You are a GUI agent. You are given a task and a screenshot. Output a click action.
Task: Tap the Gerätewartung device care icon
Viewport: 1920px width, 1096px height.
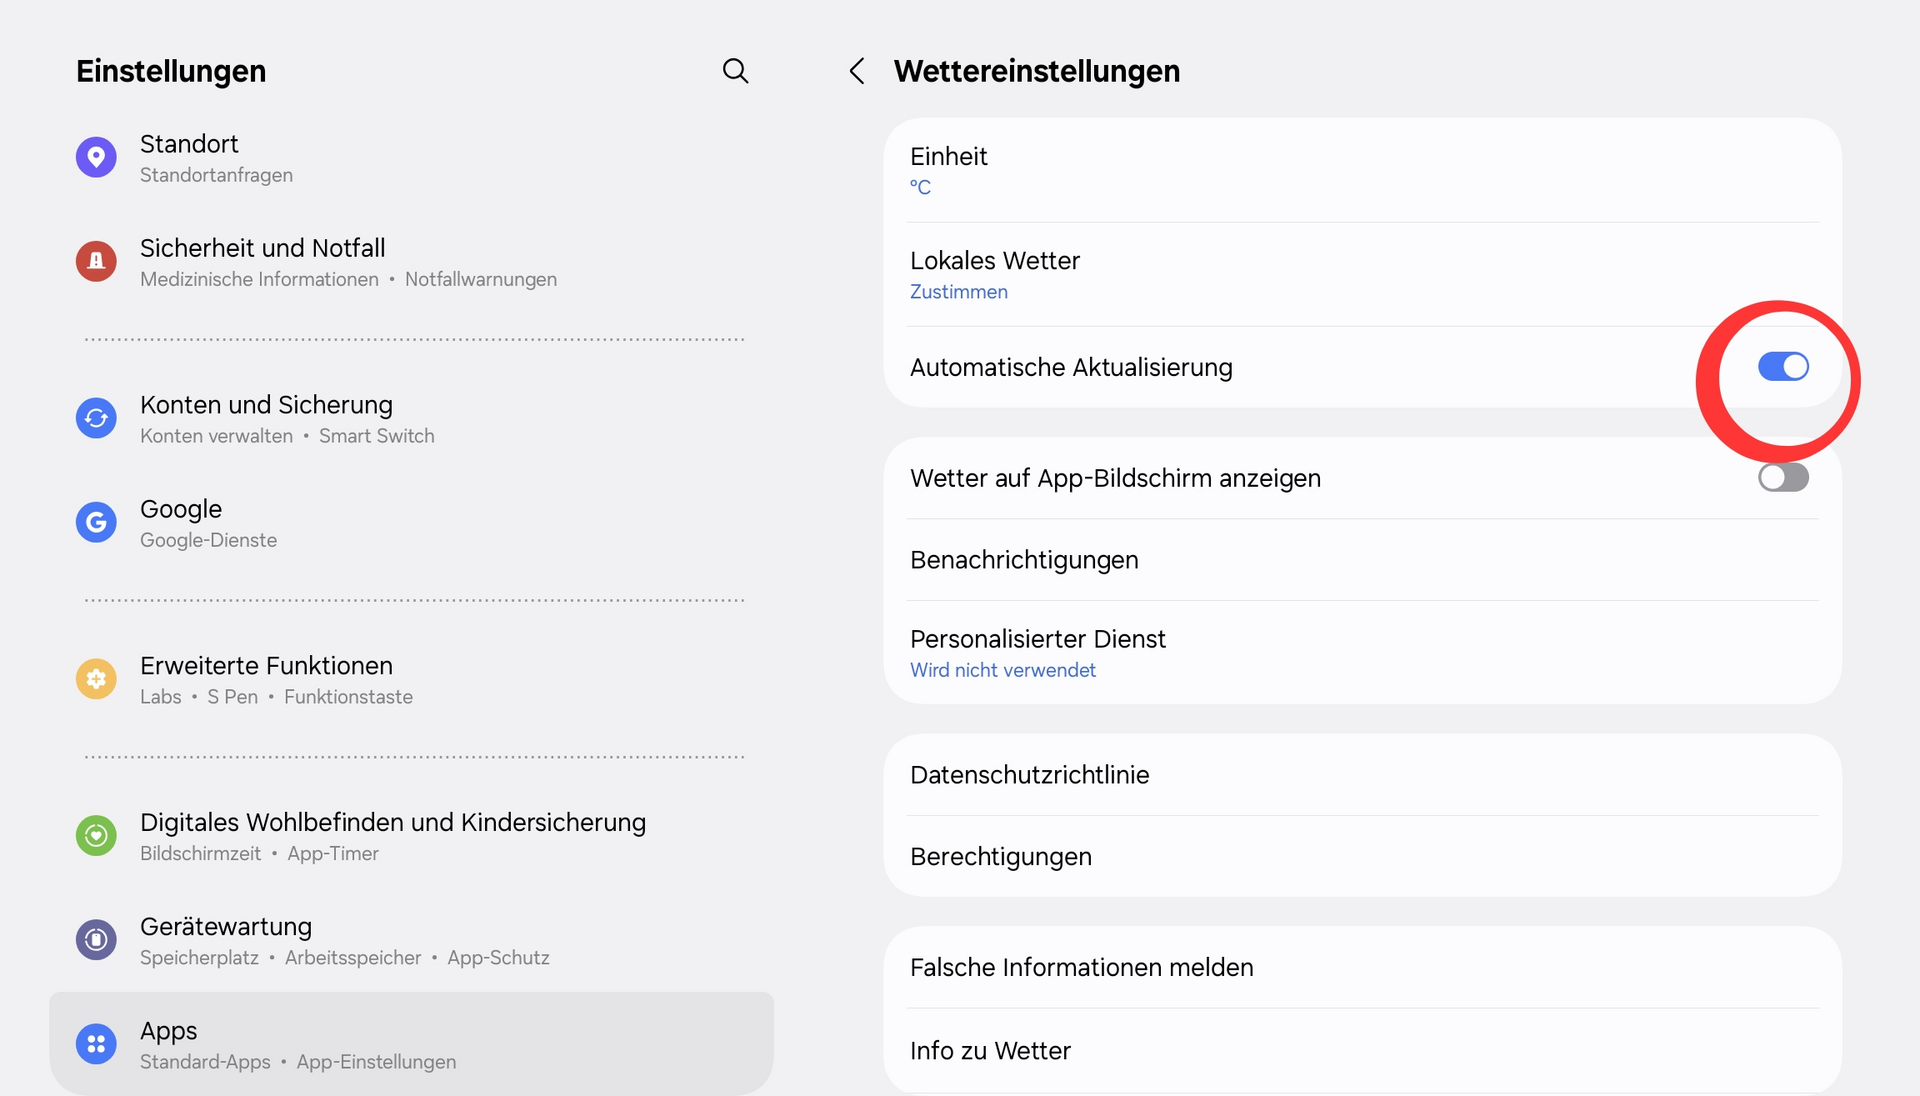pos(96,940)
